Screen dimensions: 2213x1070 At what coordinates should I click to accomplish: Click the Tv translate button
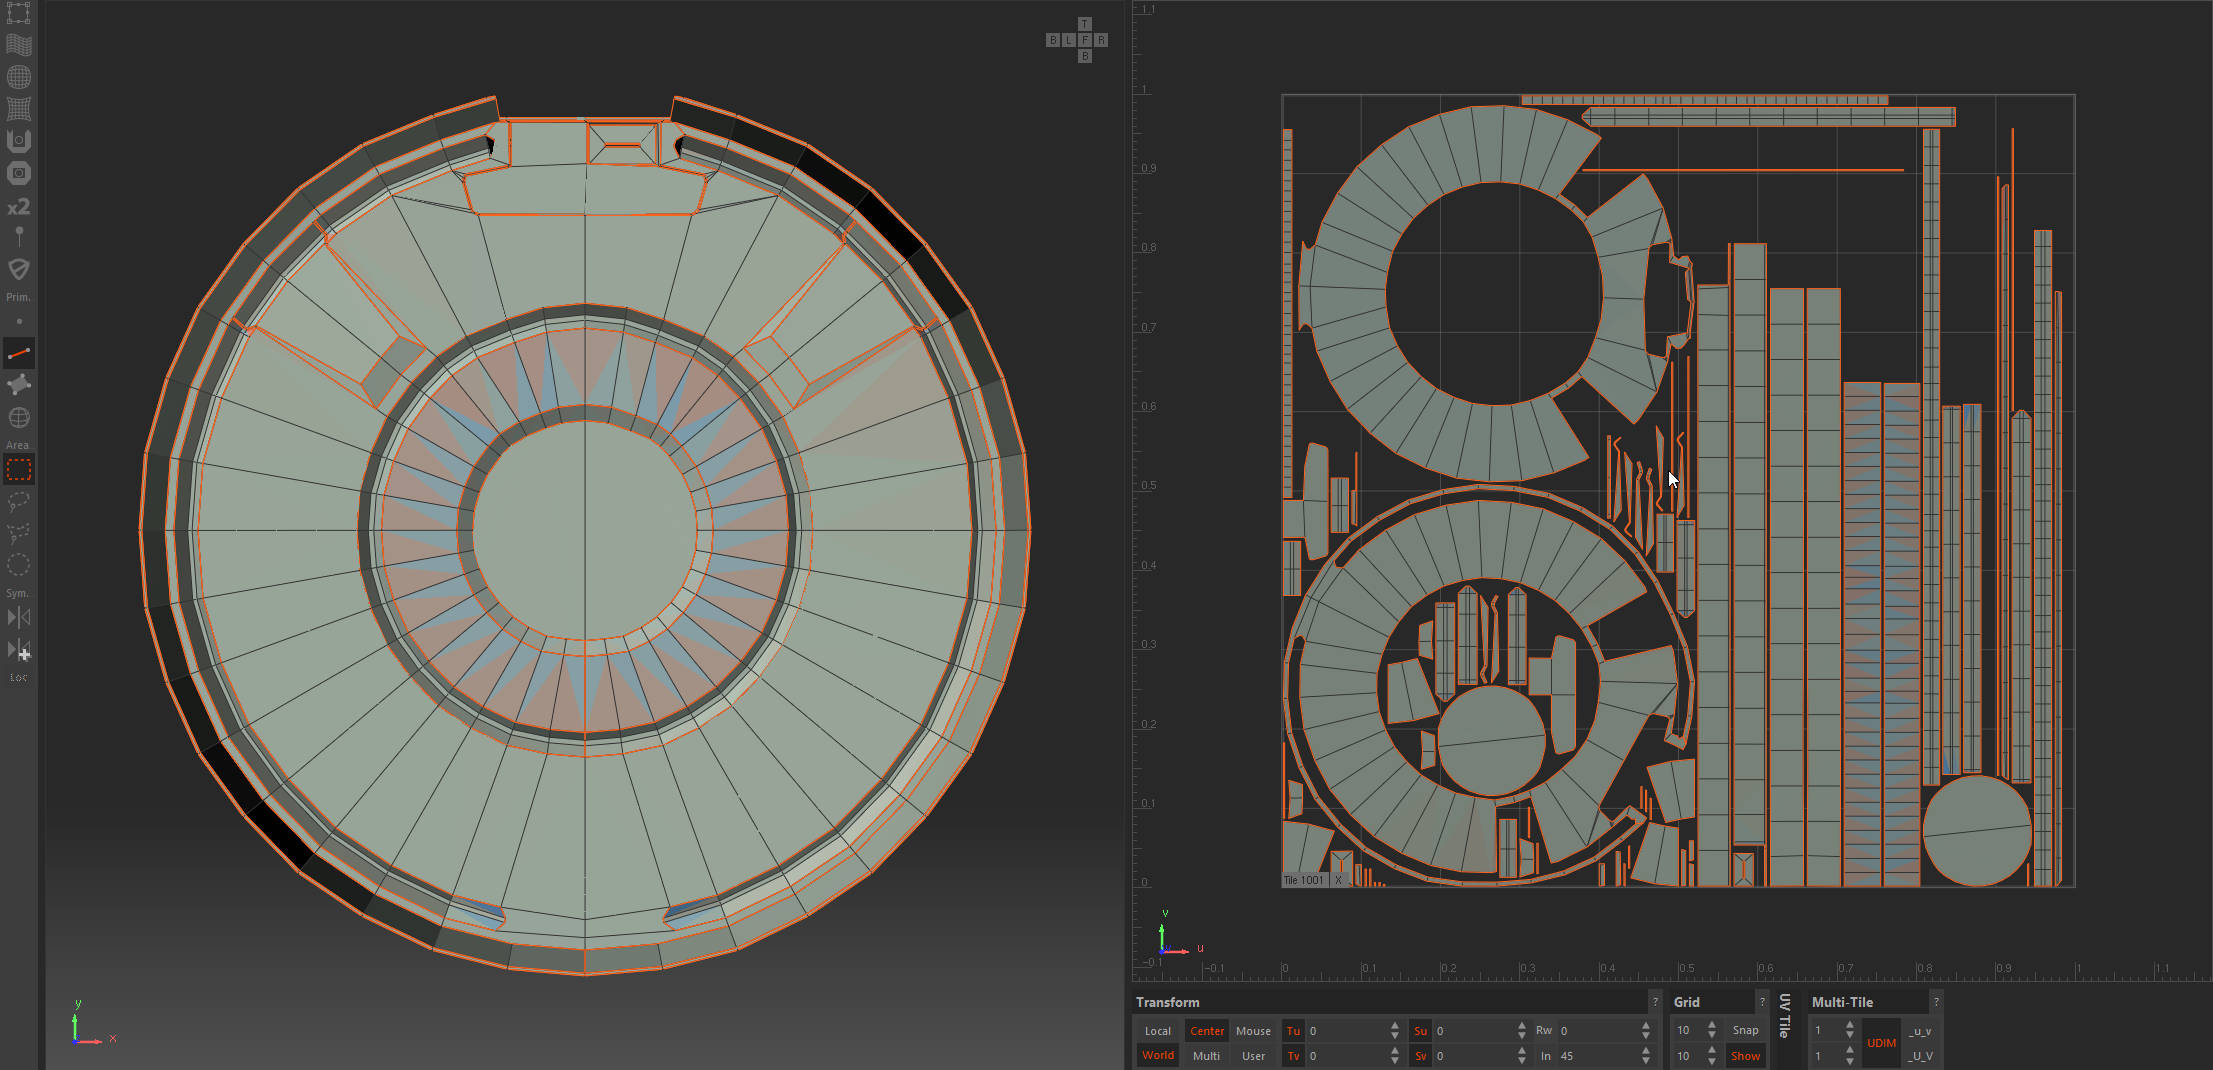click(1294, 1056)
